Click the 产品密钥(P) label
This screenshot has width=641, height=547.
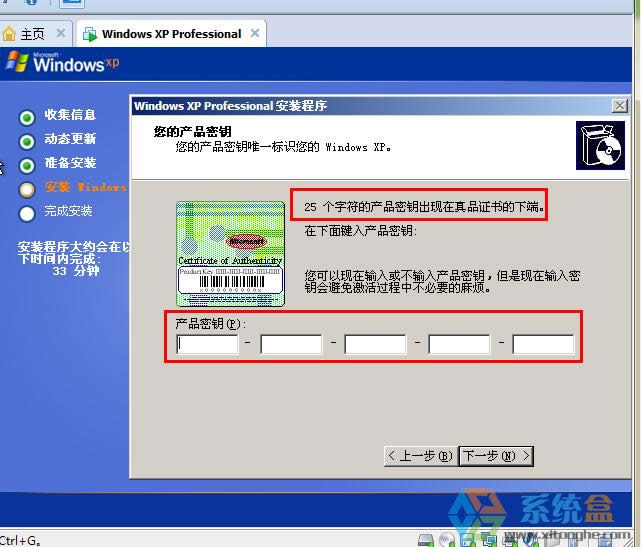[x=210, y=324]
